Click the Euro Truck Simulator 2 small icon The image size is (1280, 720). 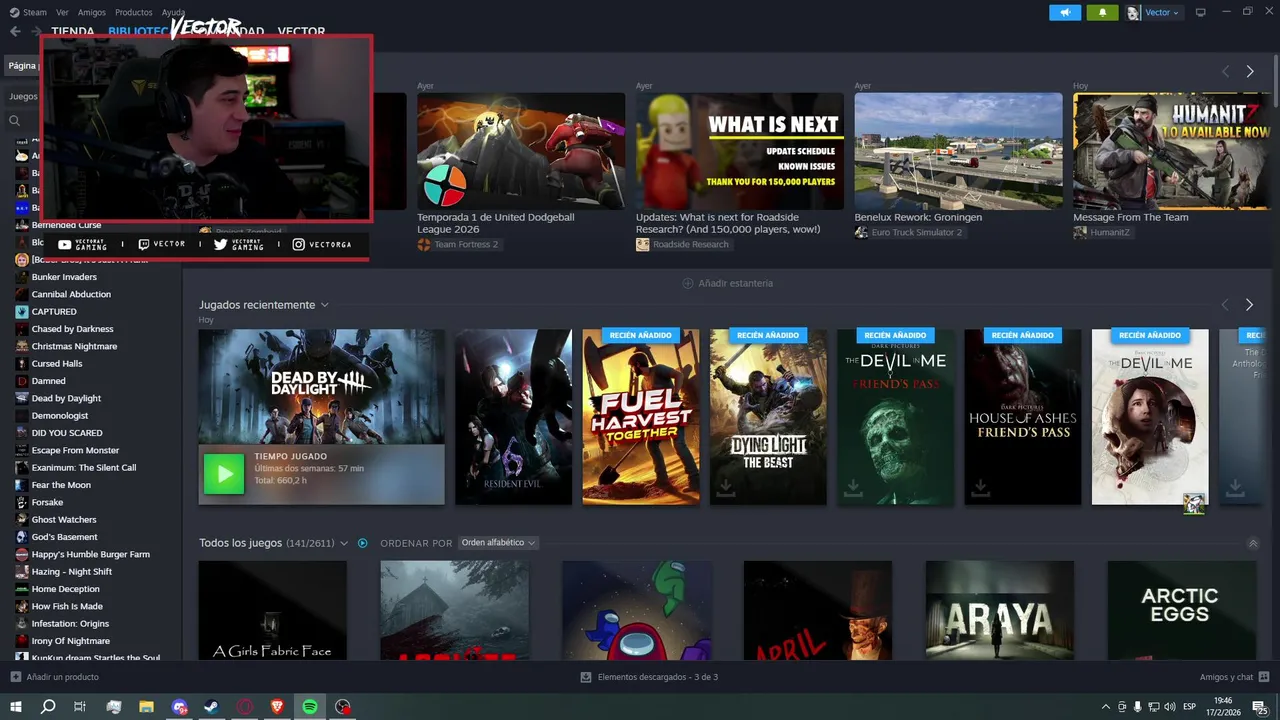pyautogui.click(x=861, y=232)
